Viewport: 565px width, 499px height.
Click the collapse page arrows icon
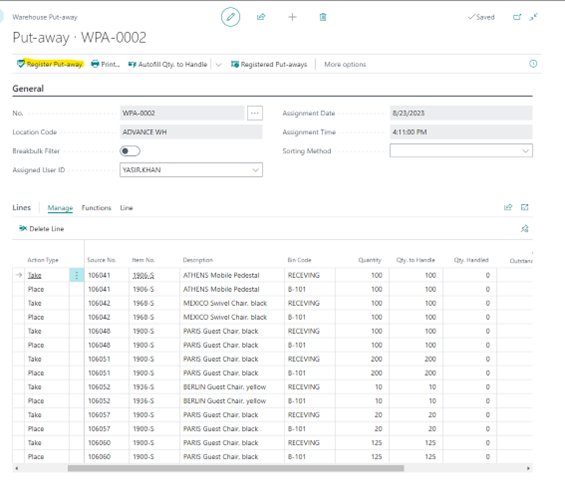534,17
